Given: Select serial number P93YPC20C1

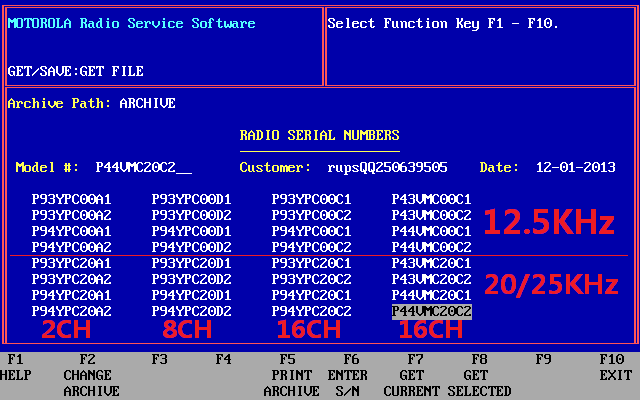Looking at the screenshot, I should coord(311,263).
